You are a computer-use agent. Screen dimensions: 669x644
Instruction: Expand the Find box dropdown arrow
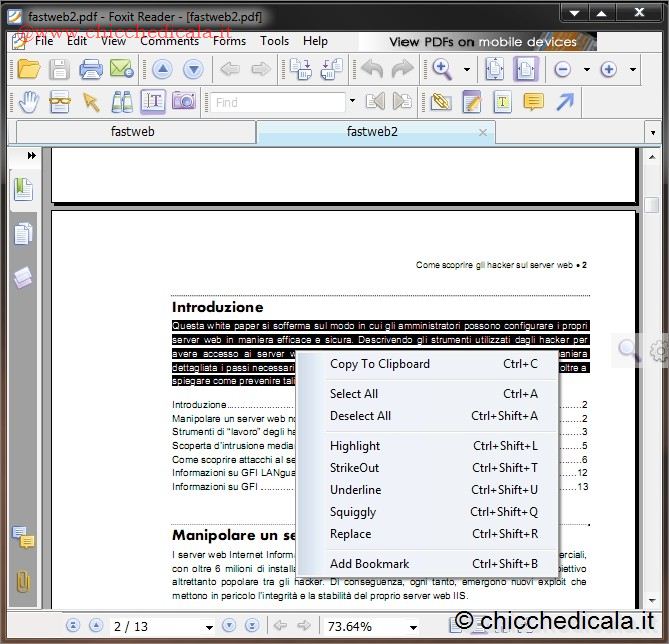click(352, 102)
